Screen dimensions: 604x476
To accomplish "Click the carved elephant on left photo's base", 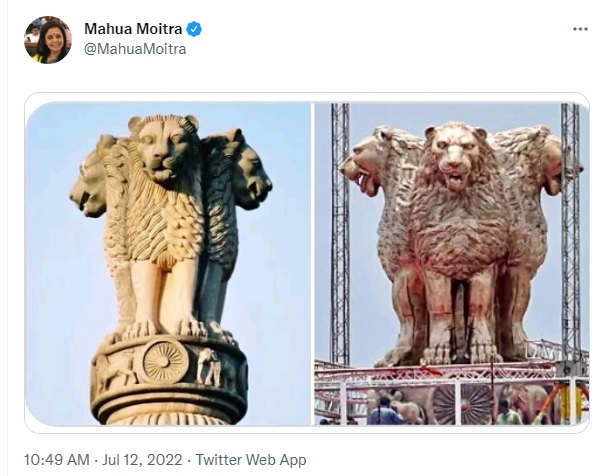I will pos(209,367).
